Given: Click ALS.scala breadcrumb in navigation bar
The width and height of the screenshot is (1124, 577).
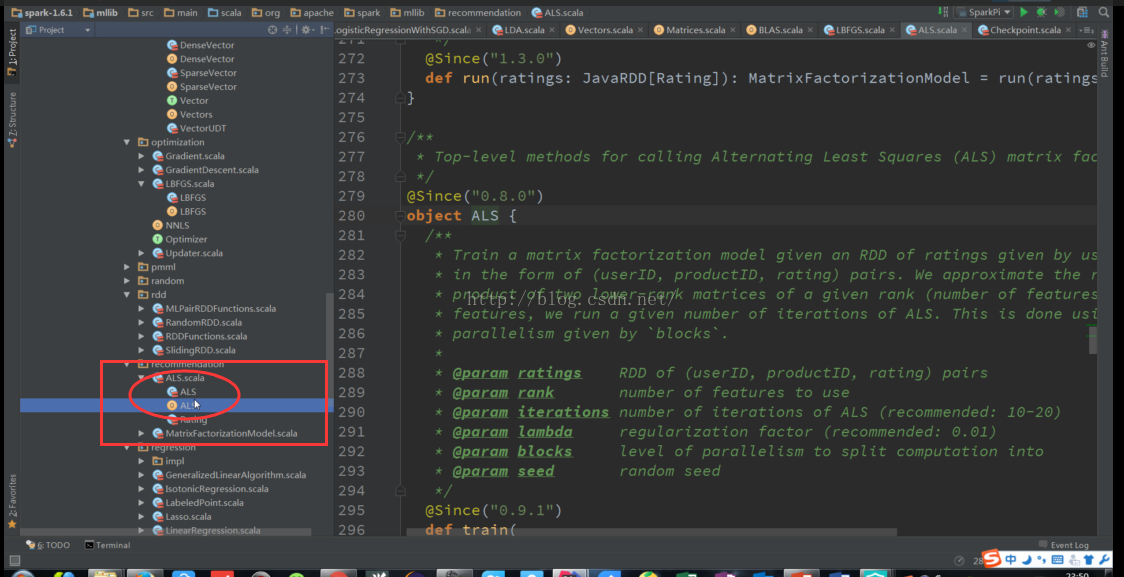Looking at the screenshot, I should (559, 13).
